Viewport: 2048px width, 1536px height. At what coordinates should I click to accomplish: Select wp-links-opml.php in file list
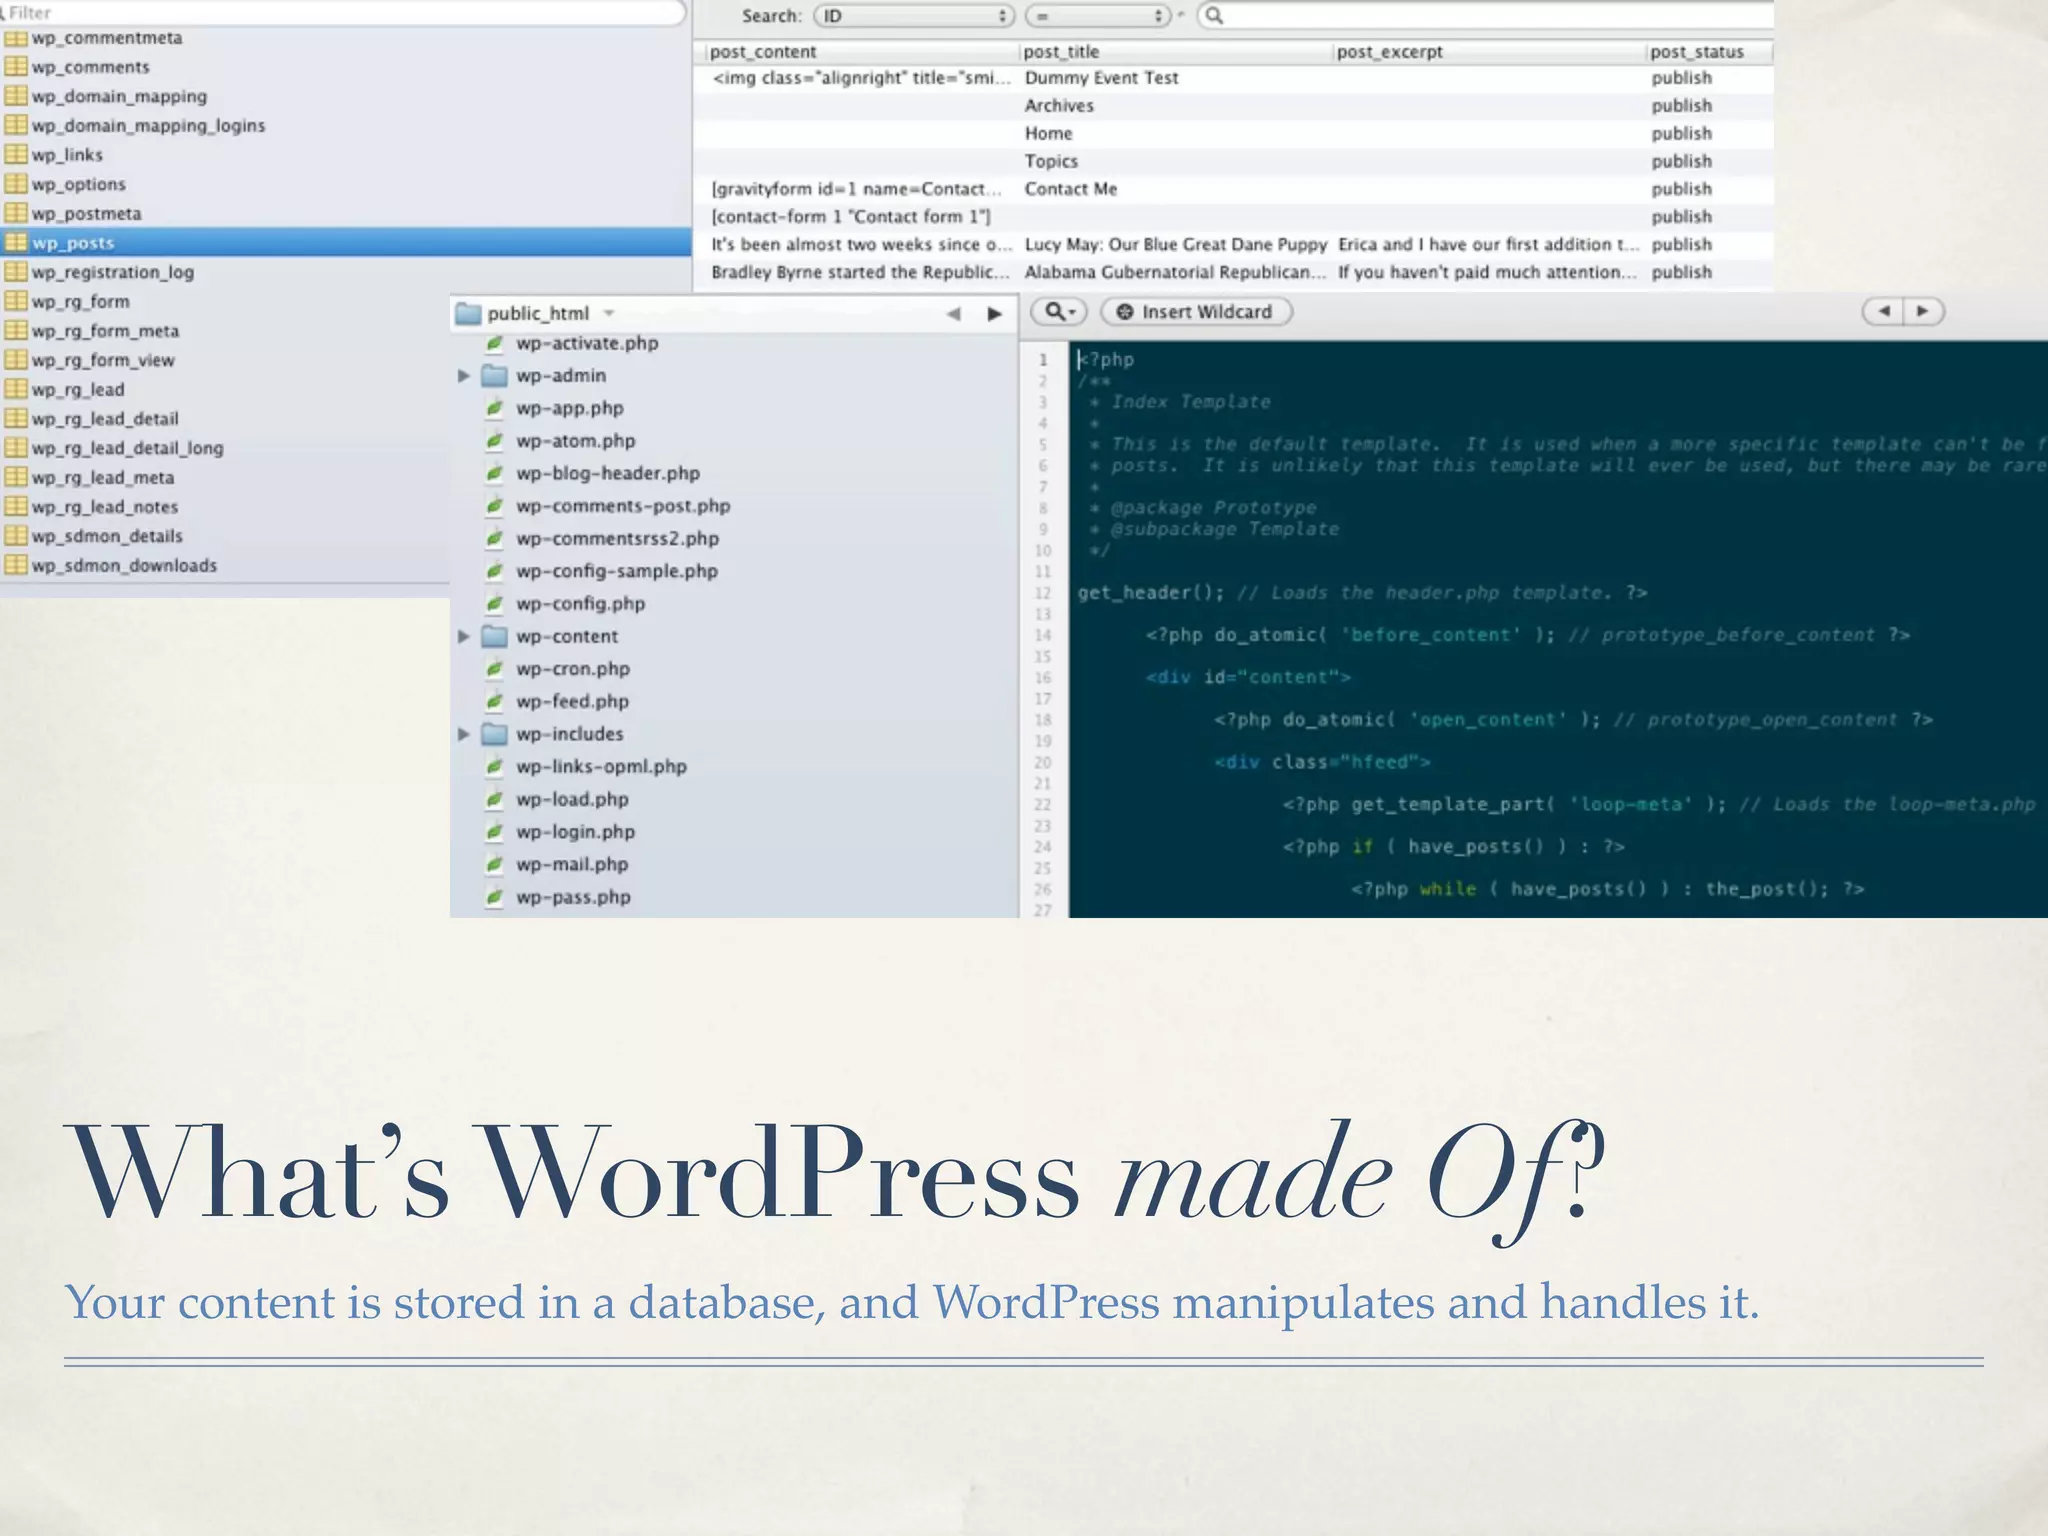[601, 766]
